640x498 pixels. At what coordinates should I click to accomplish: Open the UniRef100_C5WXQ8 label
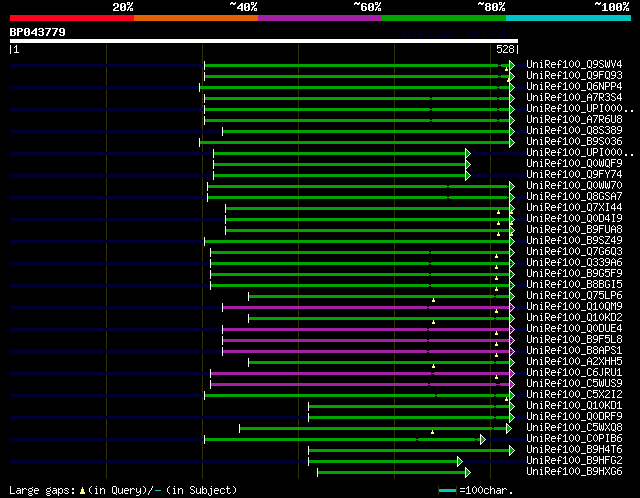(x=574, y=428)
